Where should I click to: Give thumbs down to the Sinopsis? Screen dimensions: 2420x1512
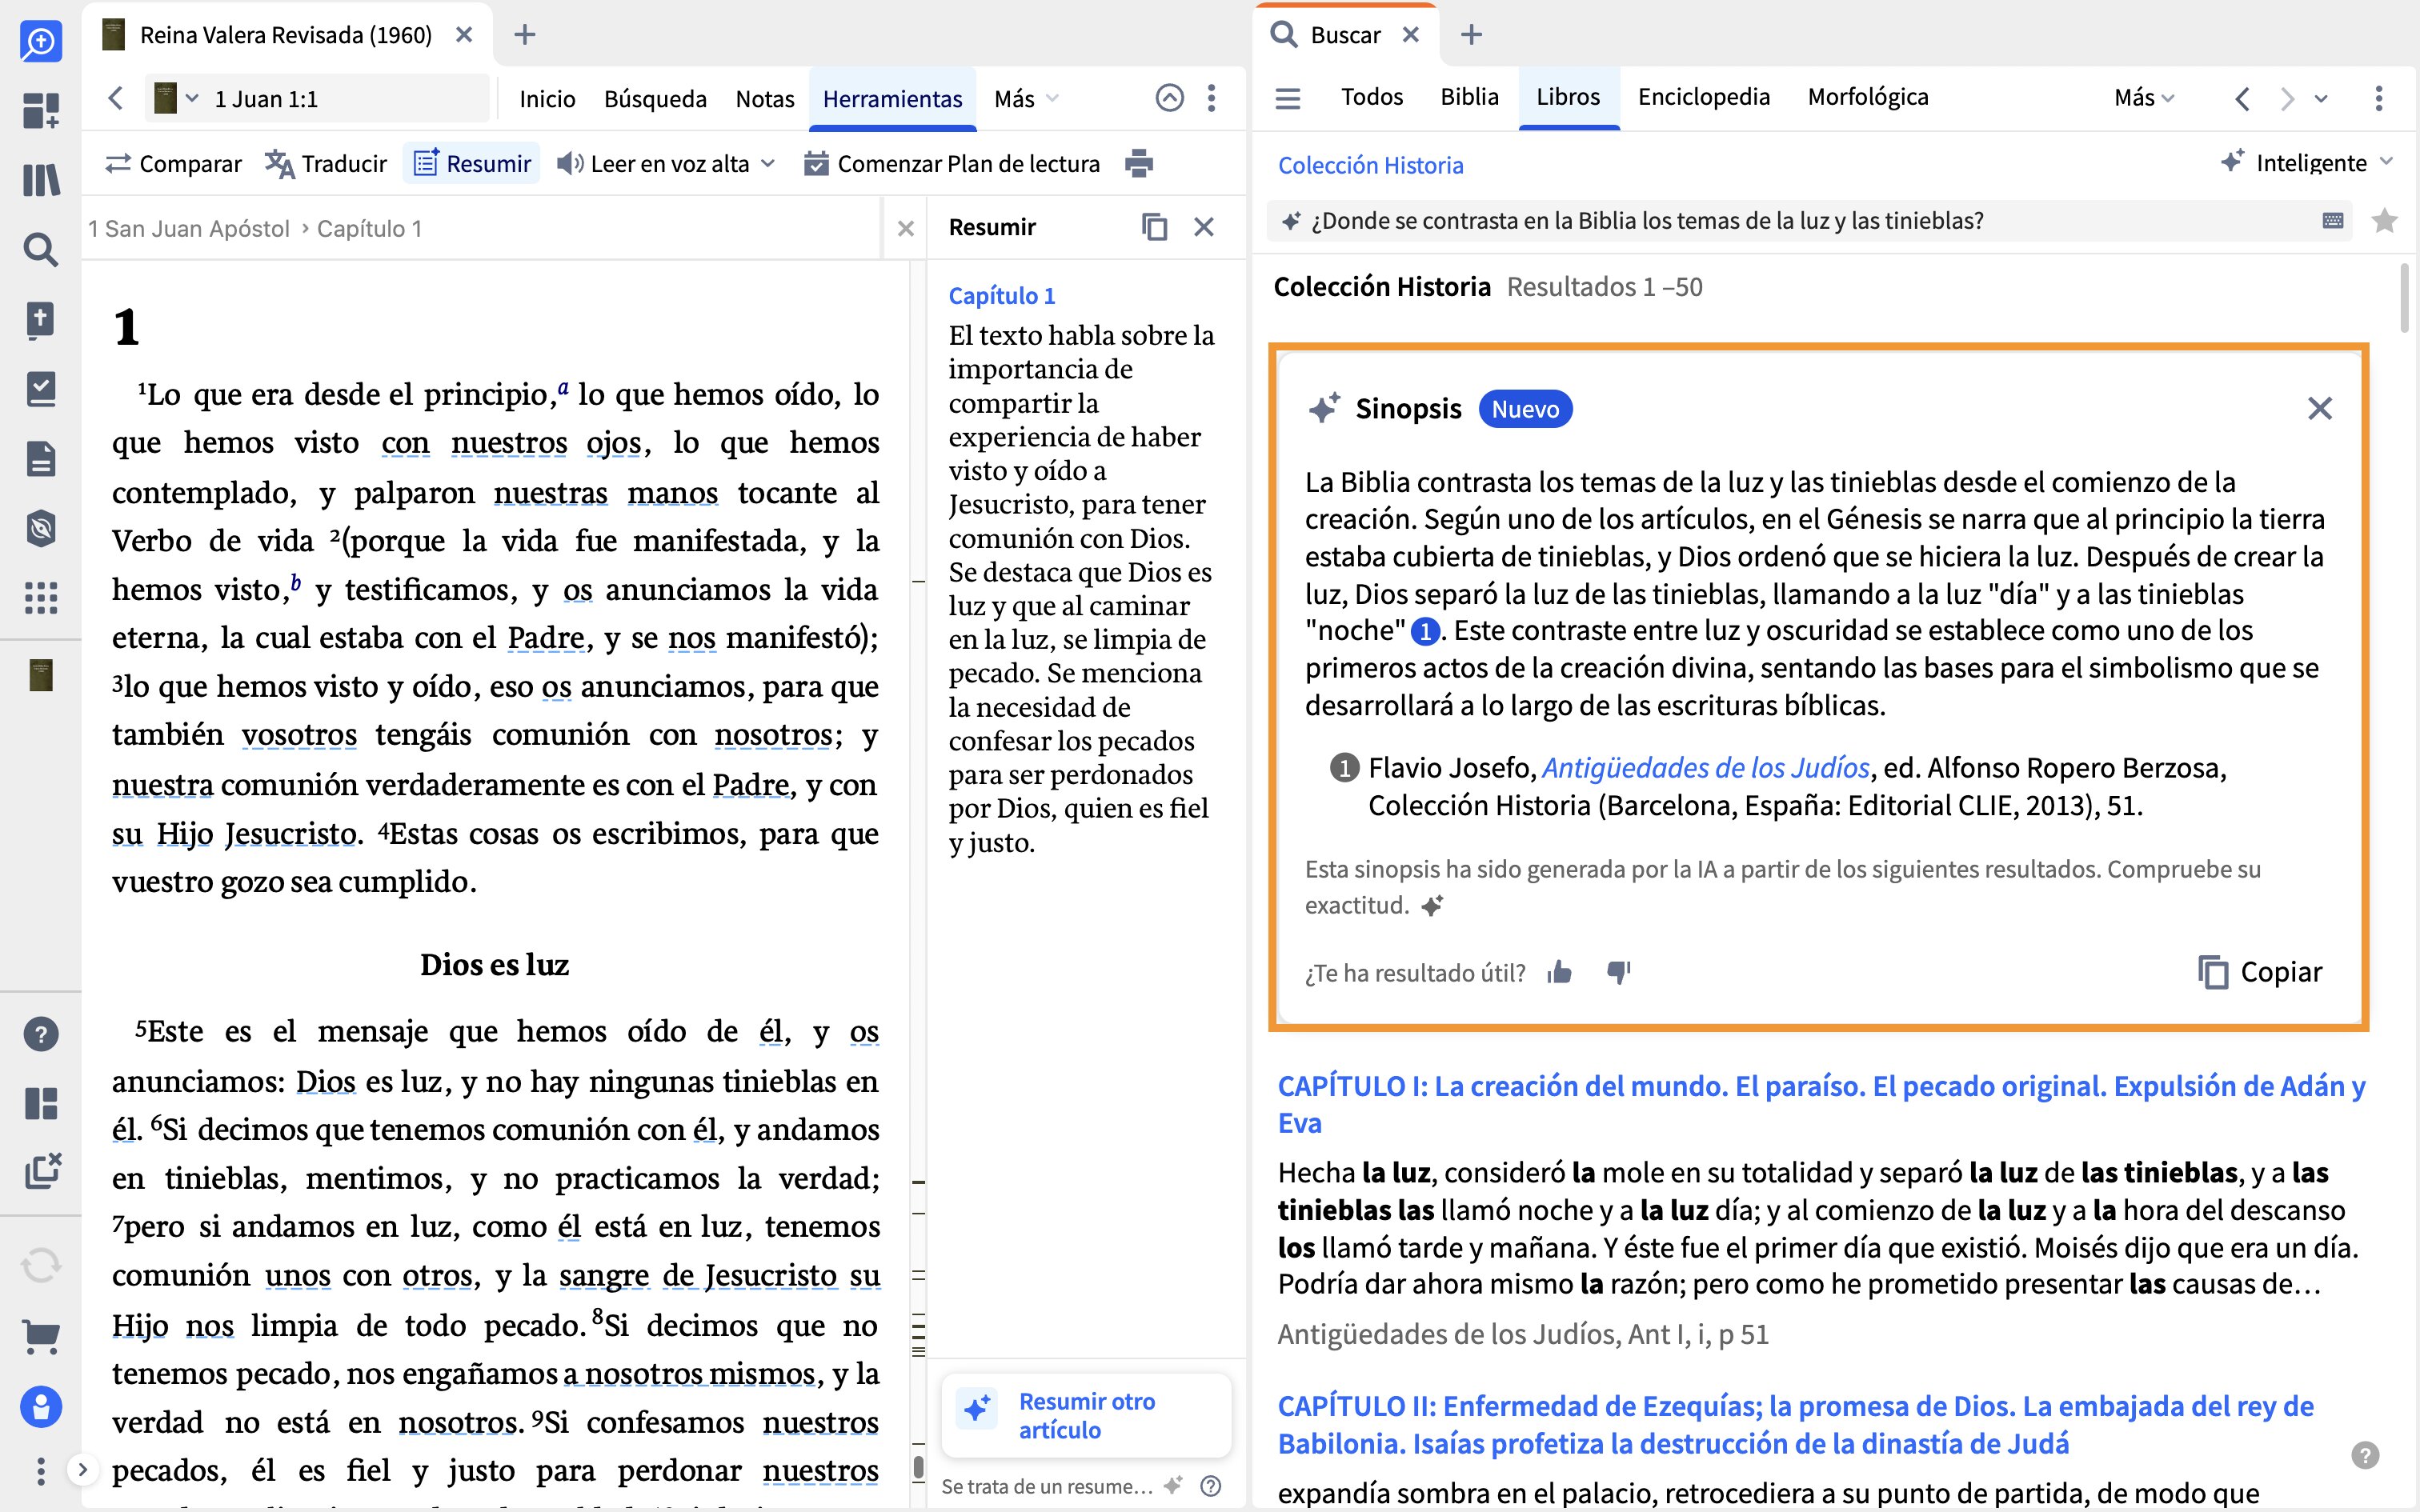1618,972
